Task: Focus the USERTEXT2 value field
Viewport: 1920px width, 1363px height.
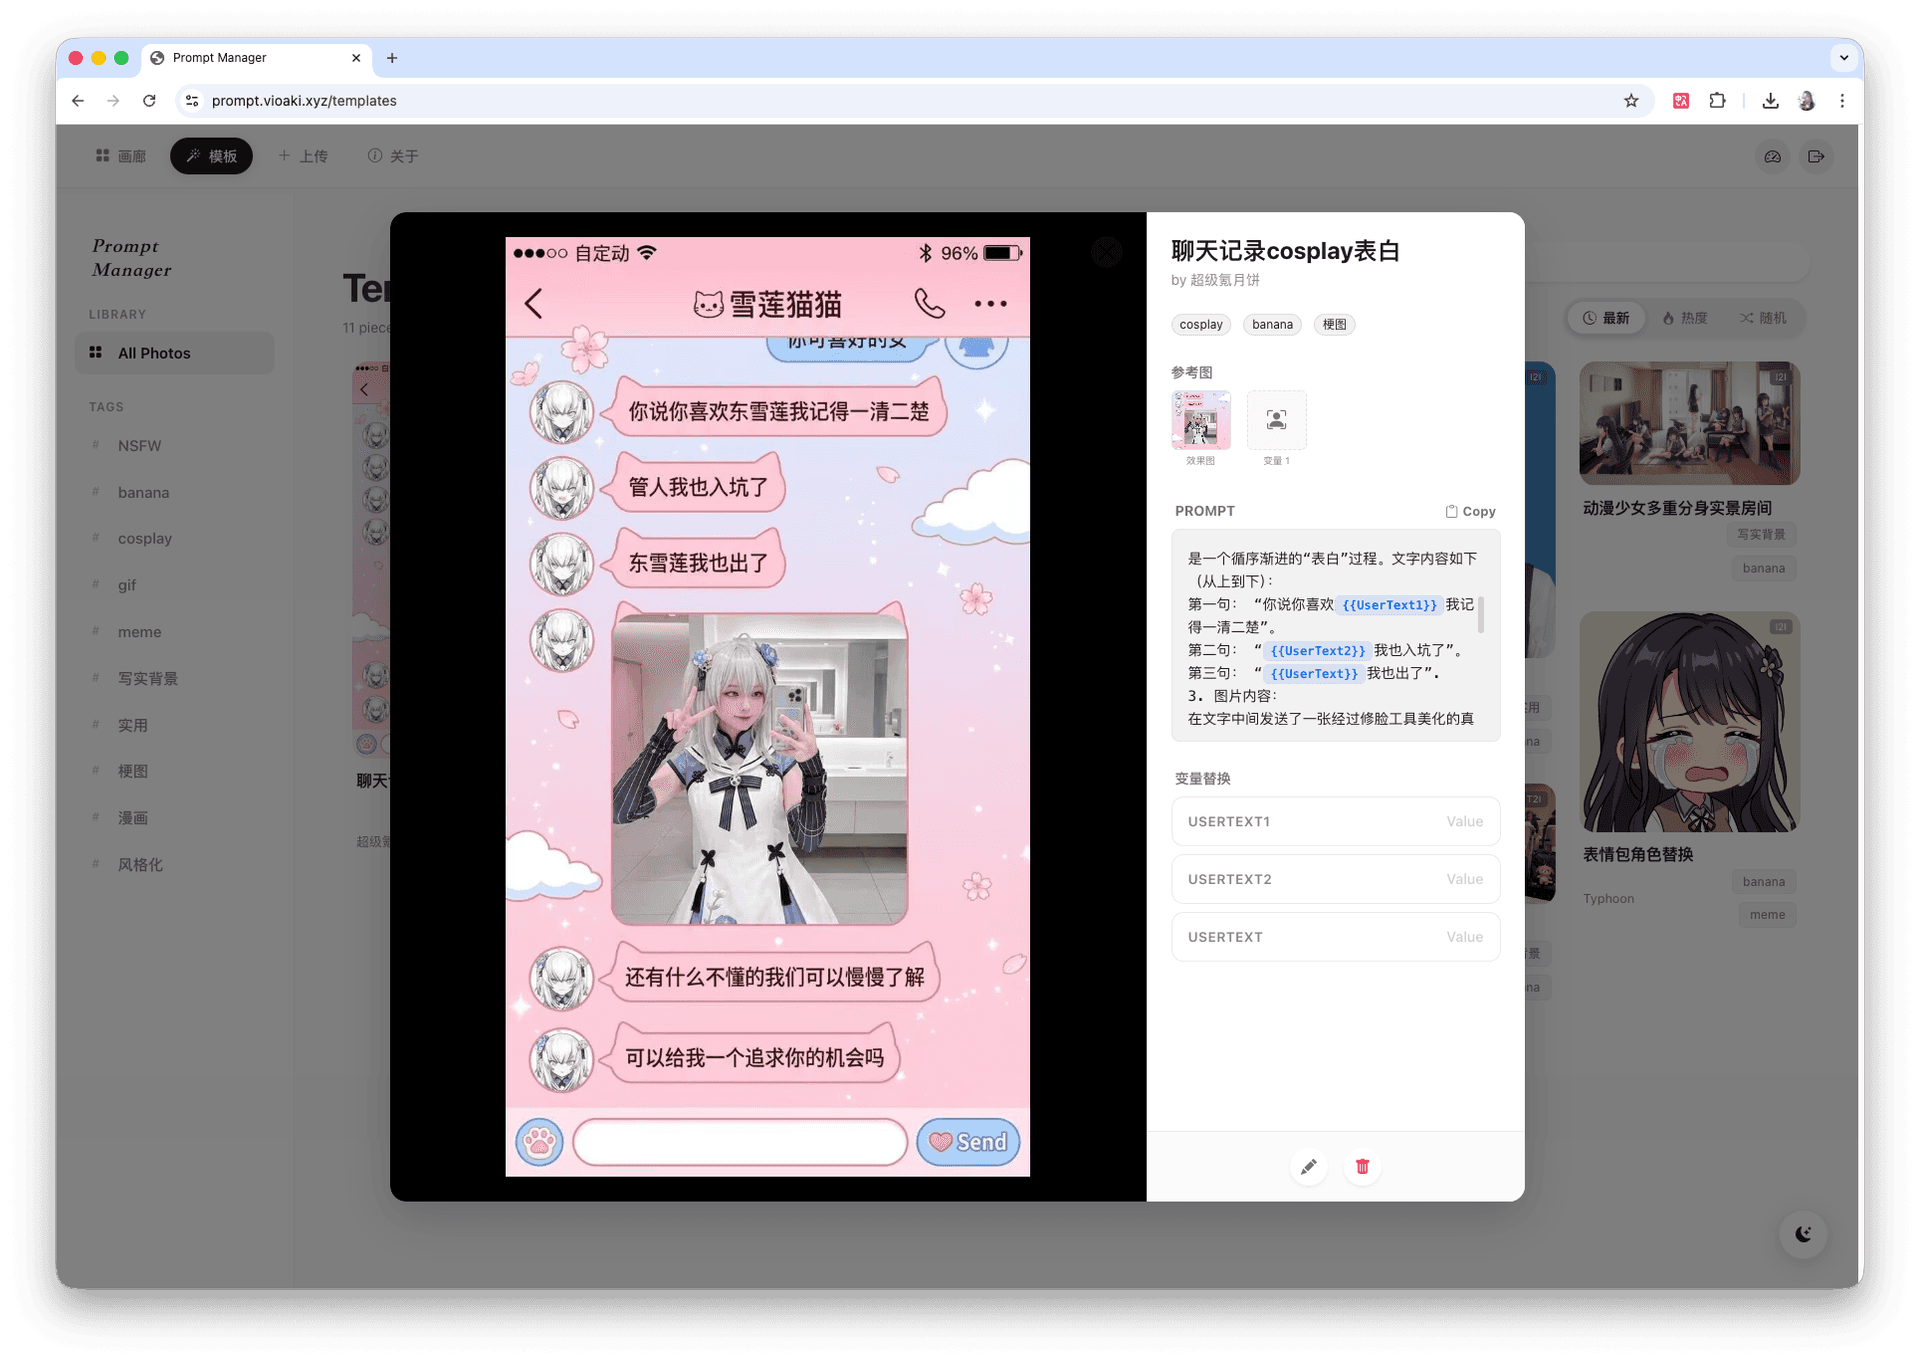Action: click(1336, 879)
